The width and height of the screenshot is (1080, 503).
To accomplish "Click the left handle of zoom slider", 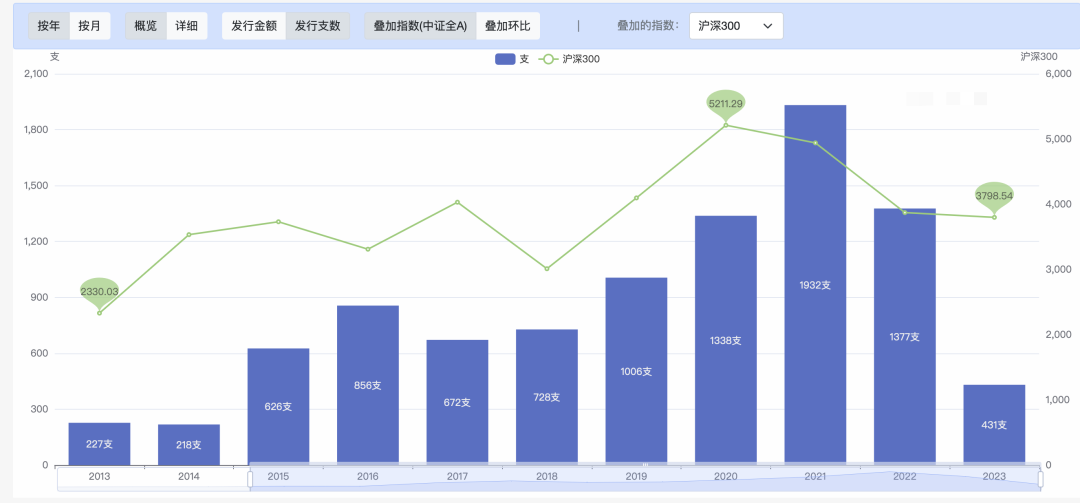I will 250,480.
